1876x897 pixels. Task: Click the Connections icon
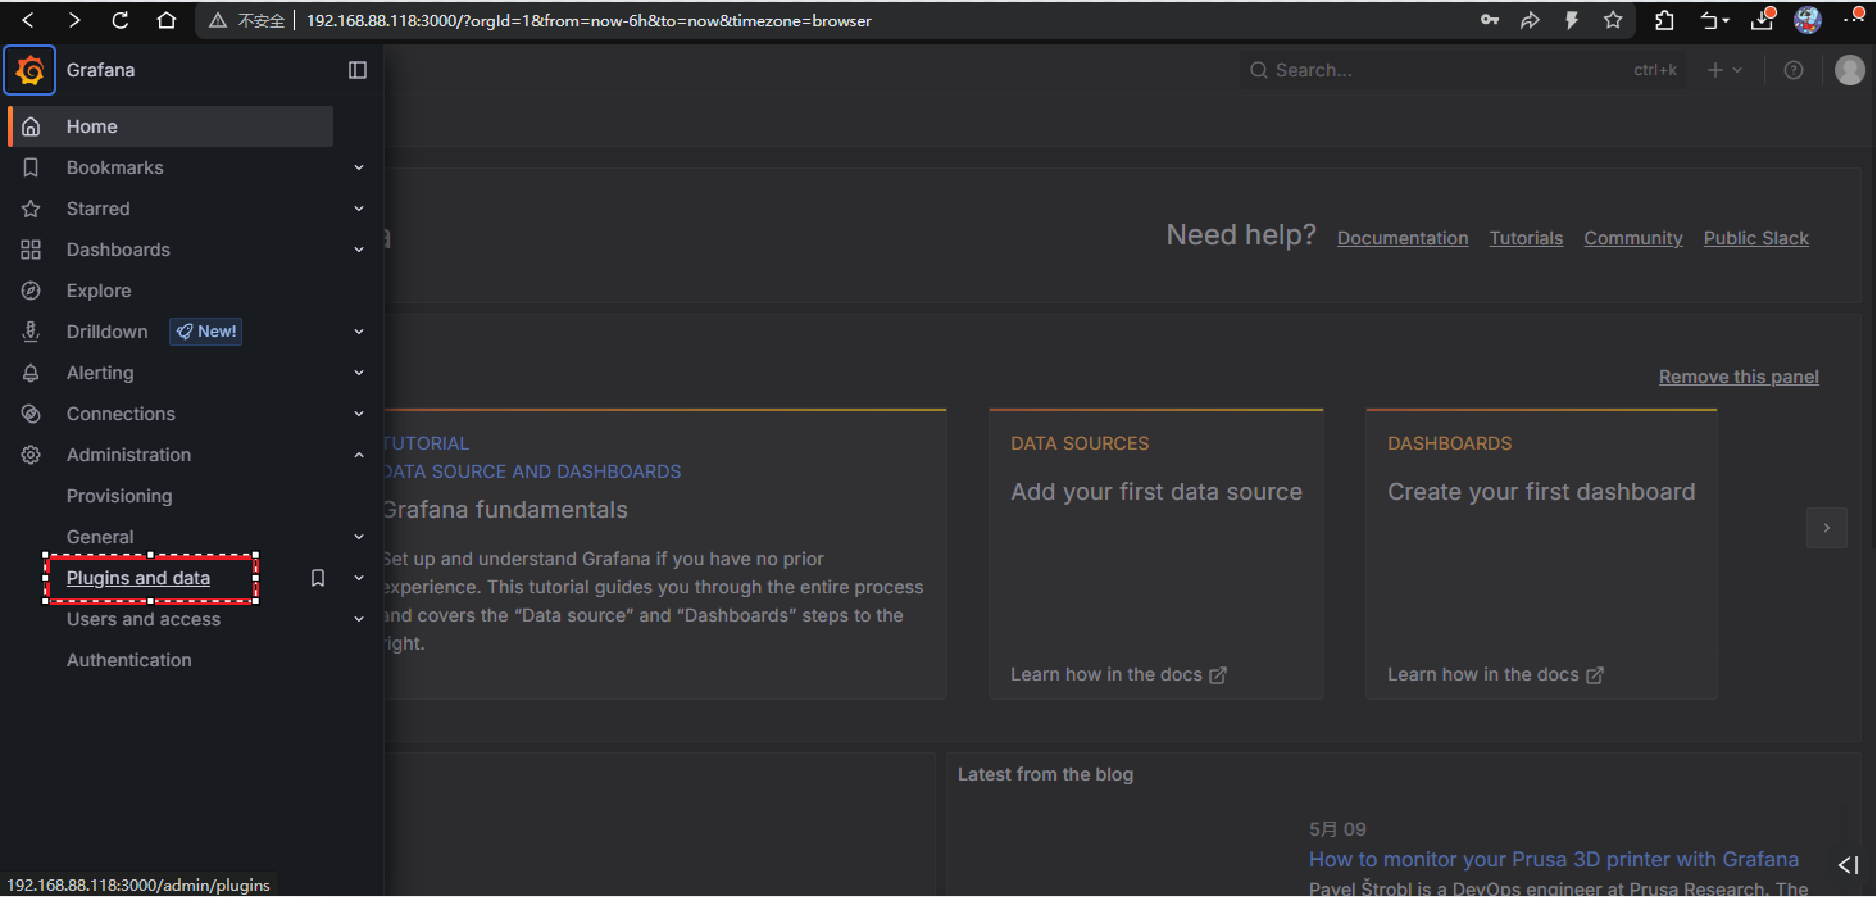(31, 414)
